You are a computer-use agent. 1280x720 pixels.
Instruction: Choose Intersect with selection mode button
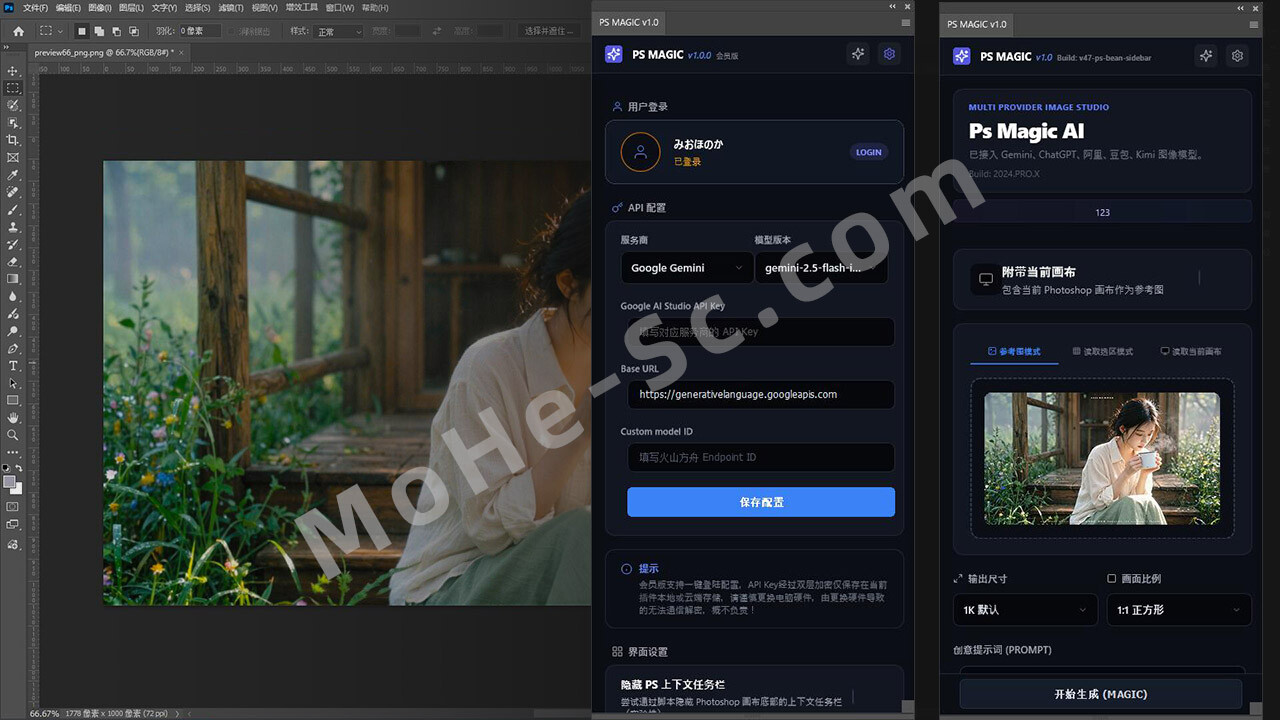coord(134,31)
